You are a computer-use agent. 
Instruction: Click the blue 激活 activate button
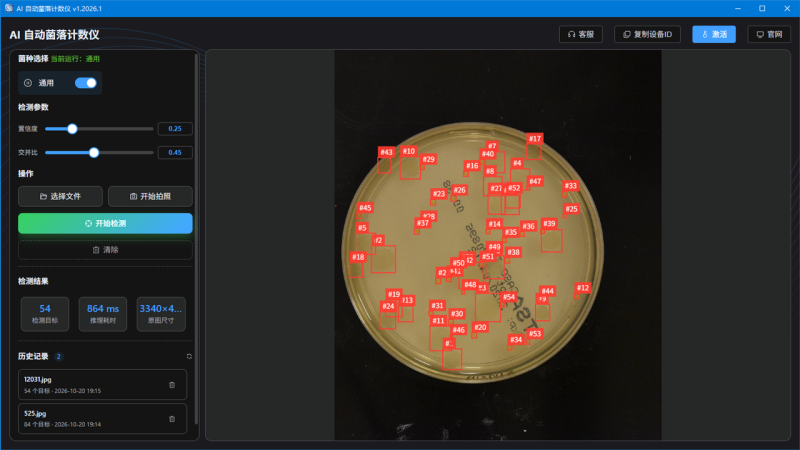click(714, 34)
